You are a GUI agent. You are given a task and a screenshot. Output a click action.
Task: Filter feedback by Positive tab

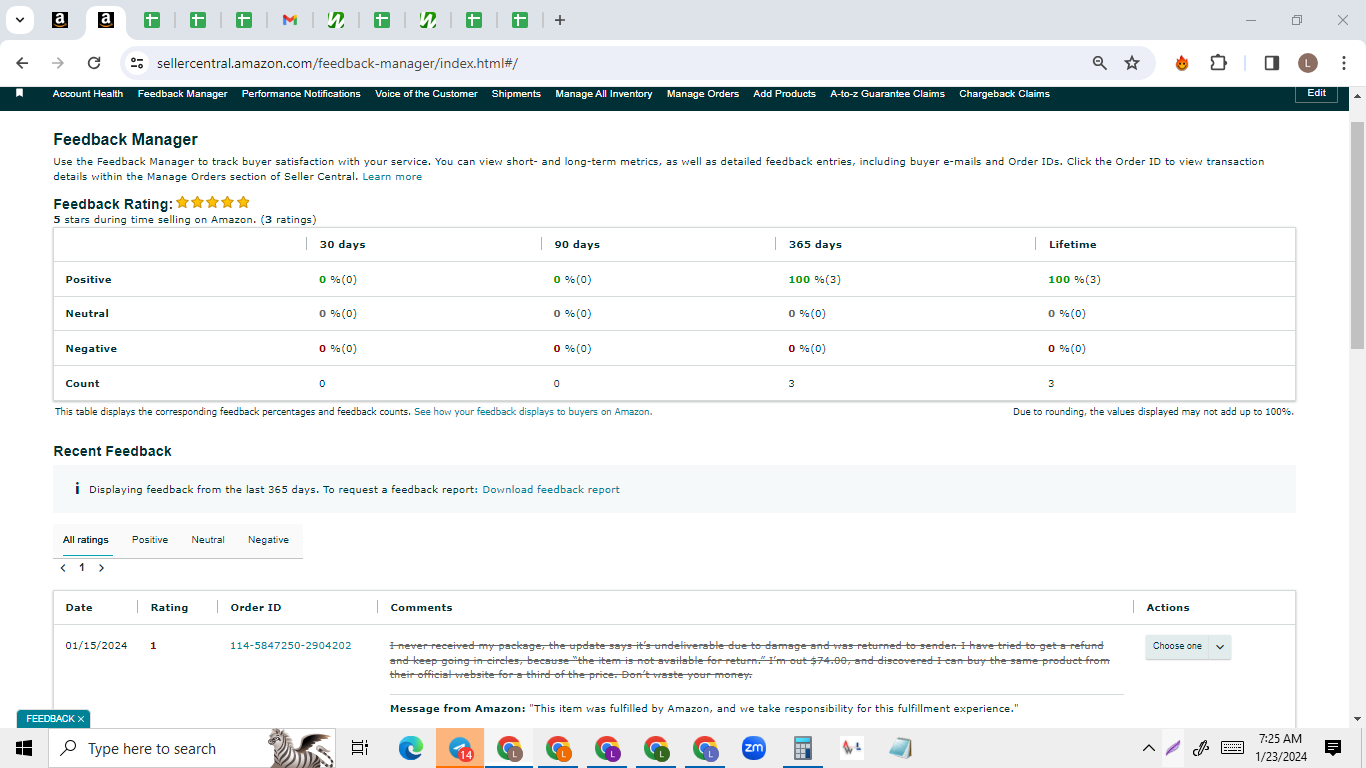click(x=150, y=540)
